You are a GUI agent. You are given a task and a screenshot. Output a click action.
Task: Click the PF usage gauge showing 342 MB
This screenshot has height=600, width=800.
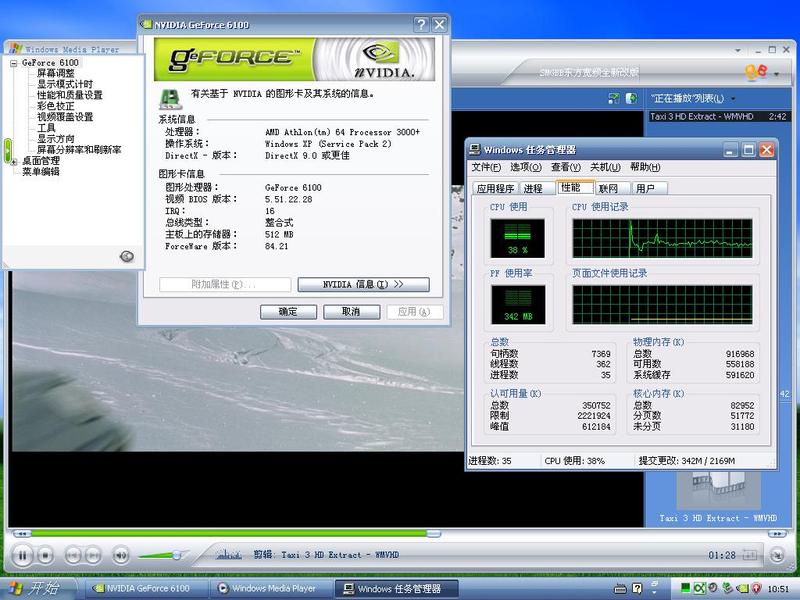518,305
